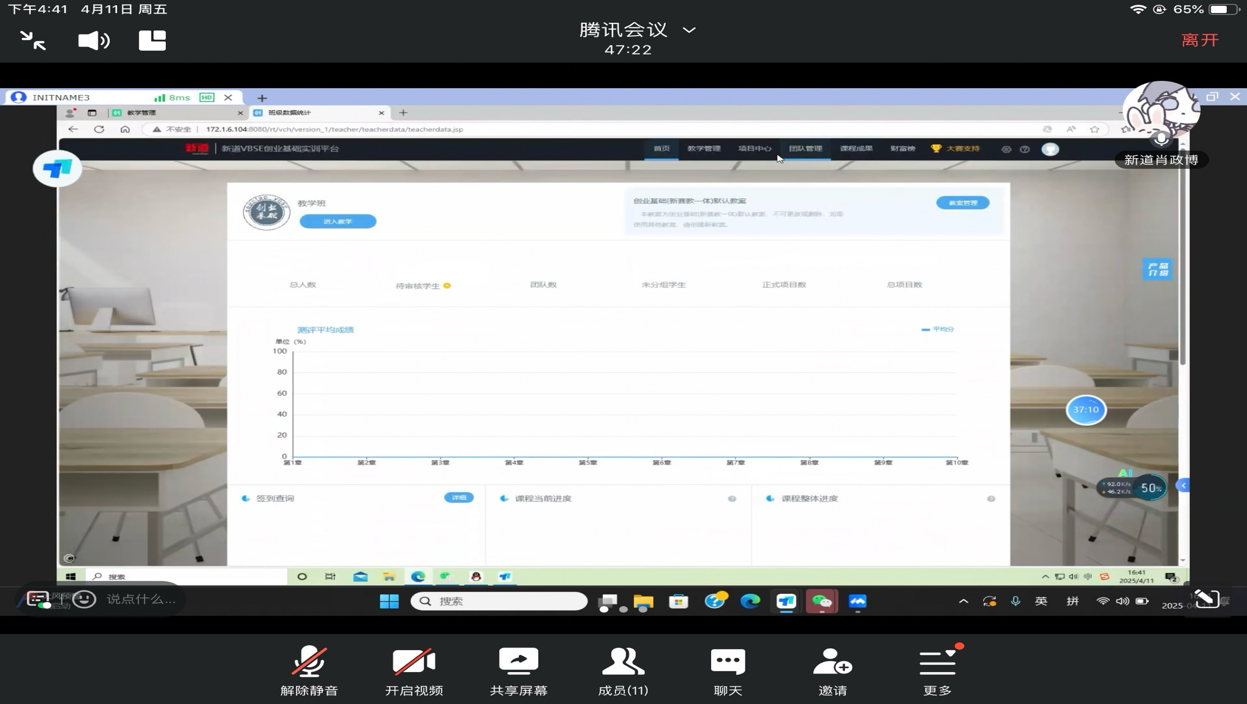
Task: Open Microsoft Store from the lower taskbar
Action: 678,601
